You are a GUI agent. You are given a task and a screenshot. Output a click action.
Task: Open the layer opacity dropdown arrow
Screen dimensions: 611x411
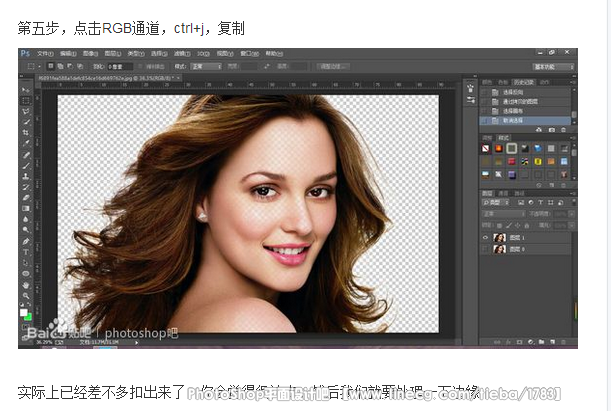point(571,214)
